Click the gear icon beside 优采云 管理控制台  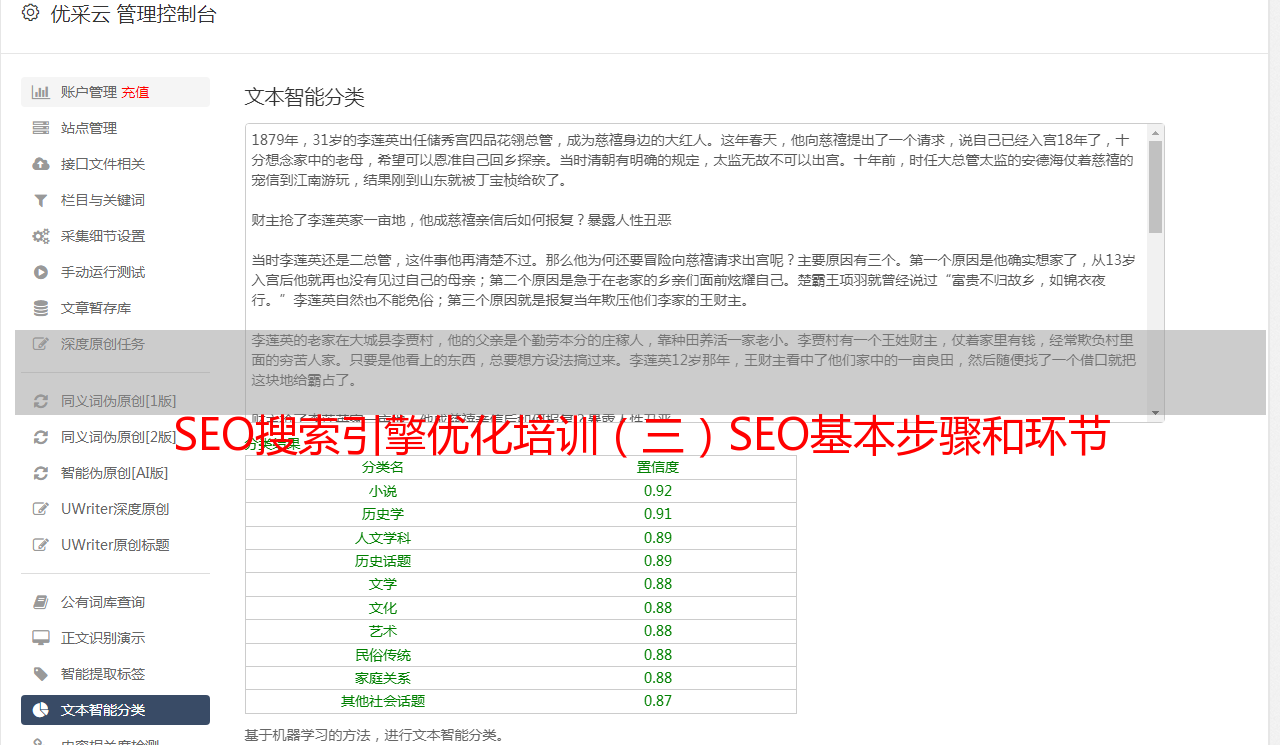[30, 13]
